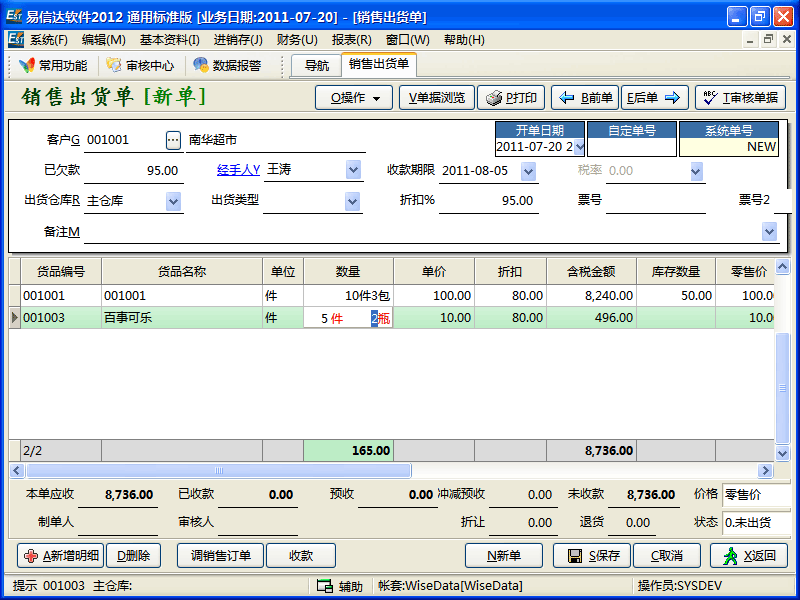Open the 进销存(J) menu
This screenshot has width=800, height=600.
pos(238,40)
